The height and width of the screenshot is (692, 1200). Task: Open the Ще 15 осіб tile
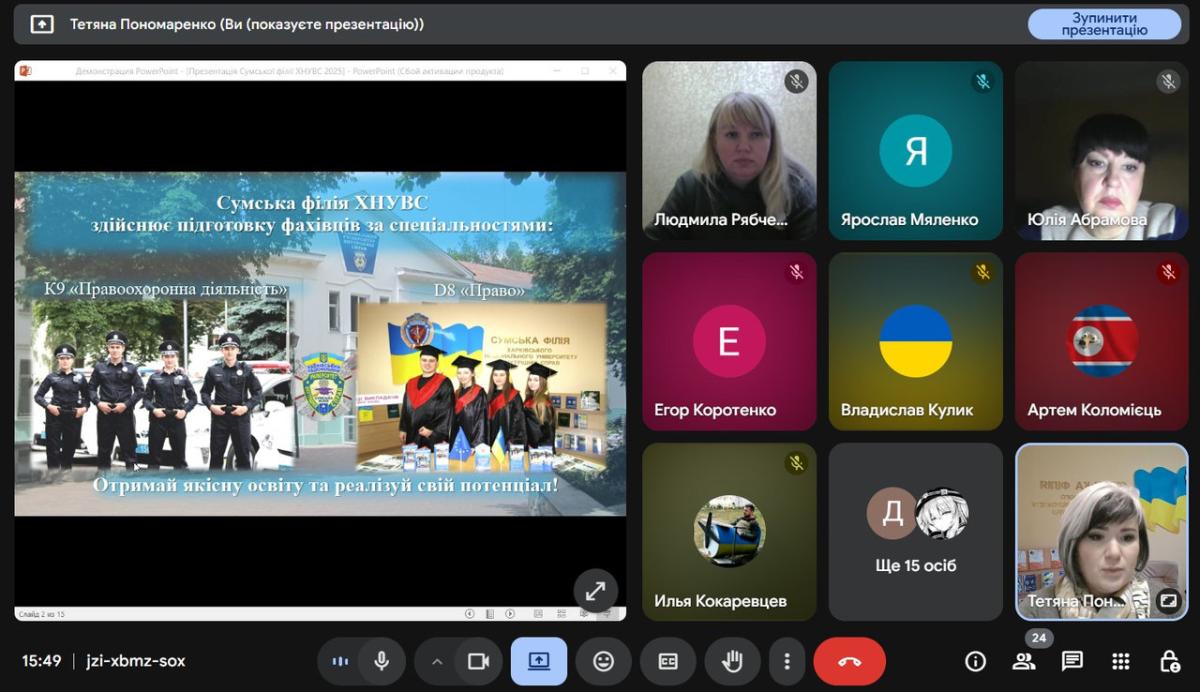click(915, 532)
